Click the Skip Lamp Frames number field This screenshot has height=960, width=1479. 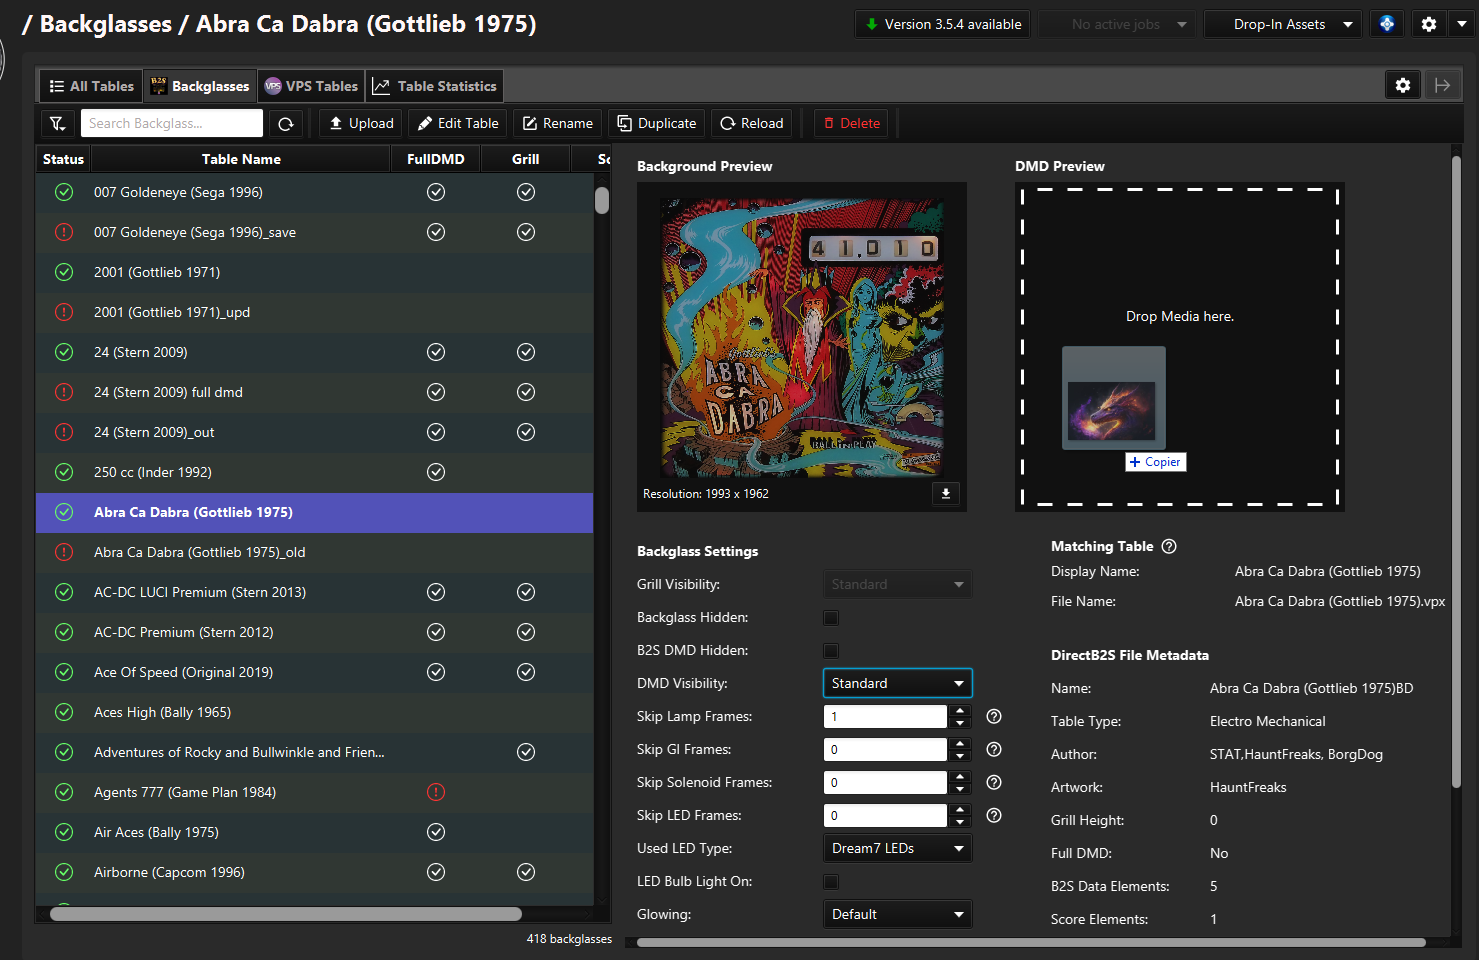click(x=885, y=716)
